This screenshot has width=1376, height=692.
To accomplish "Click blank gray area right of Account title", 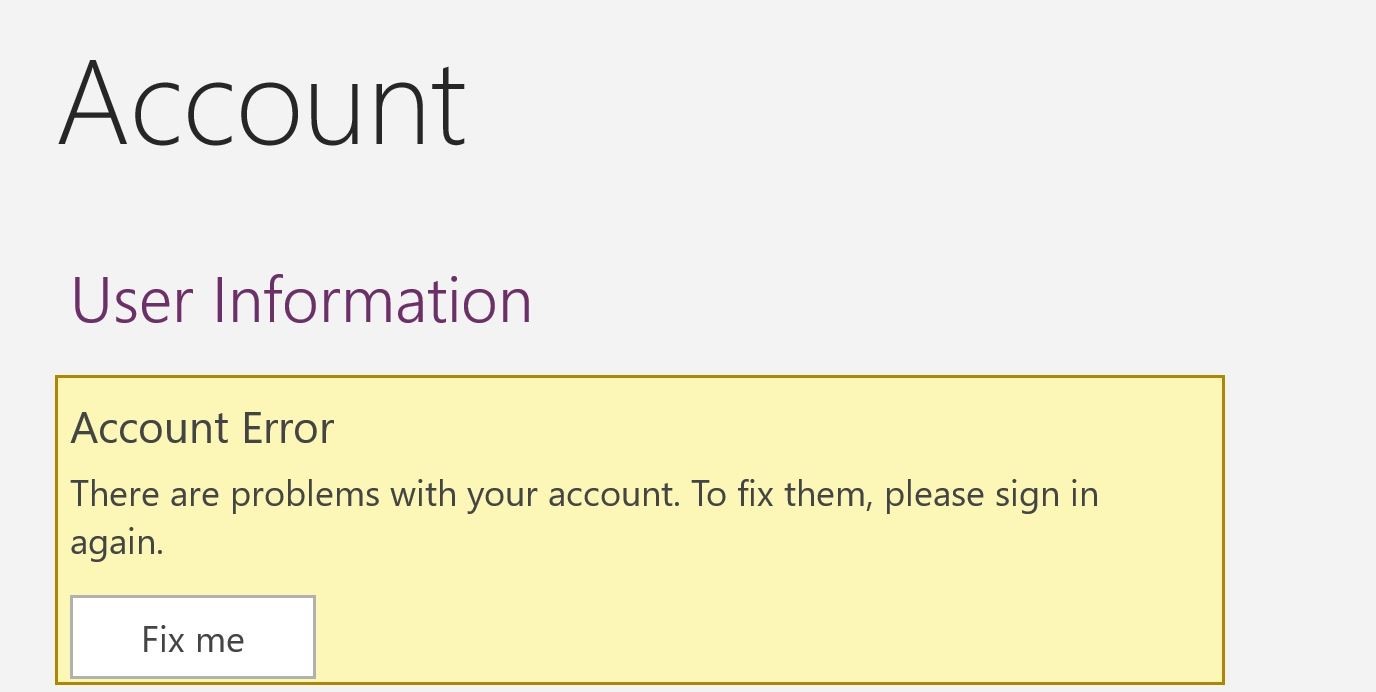I will [900, 104].
